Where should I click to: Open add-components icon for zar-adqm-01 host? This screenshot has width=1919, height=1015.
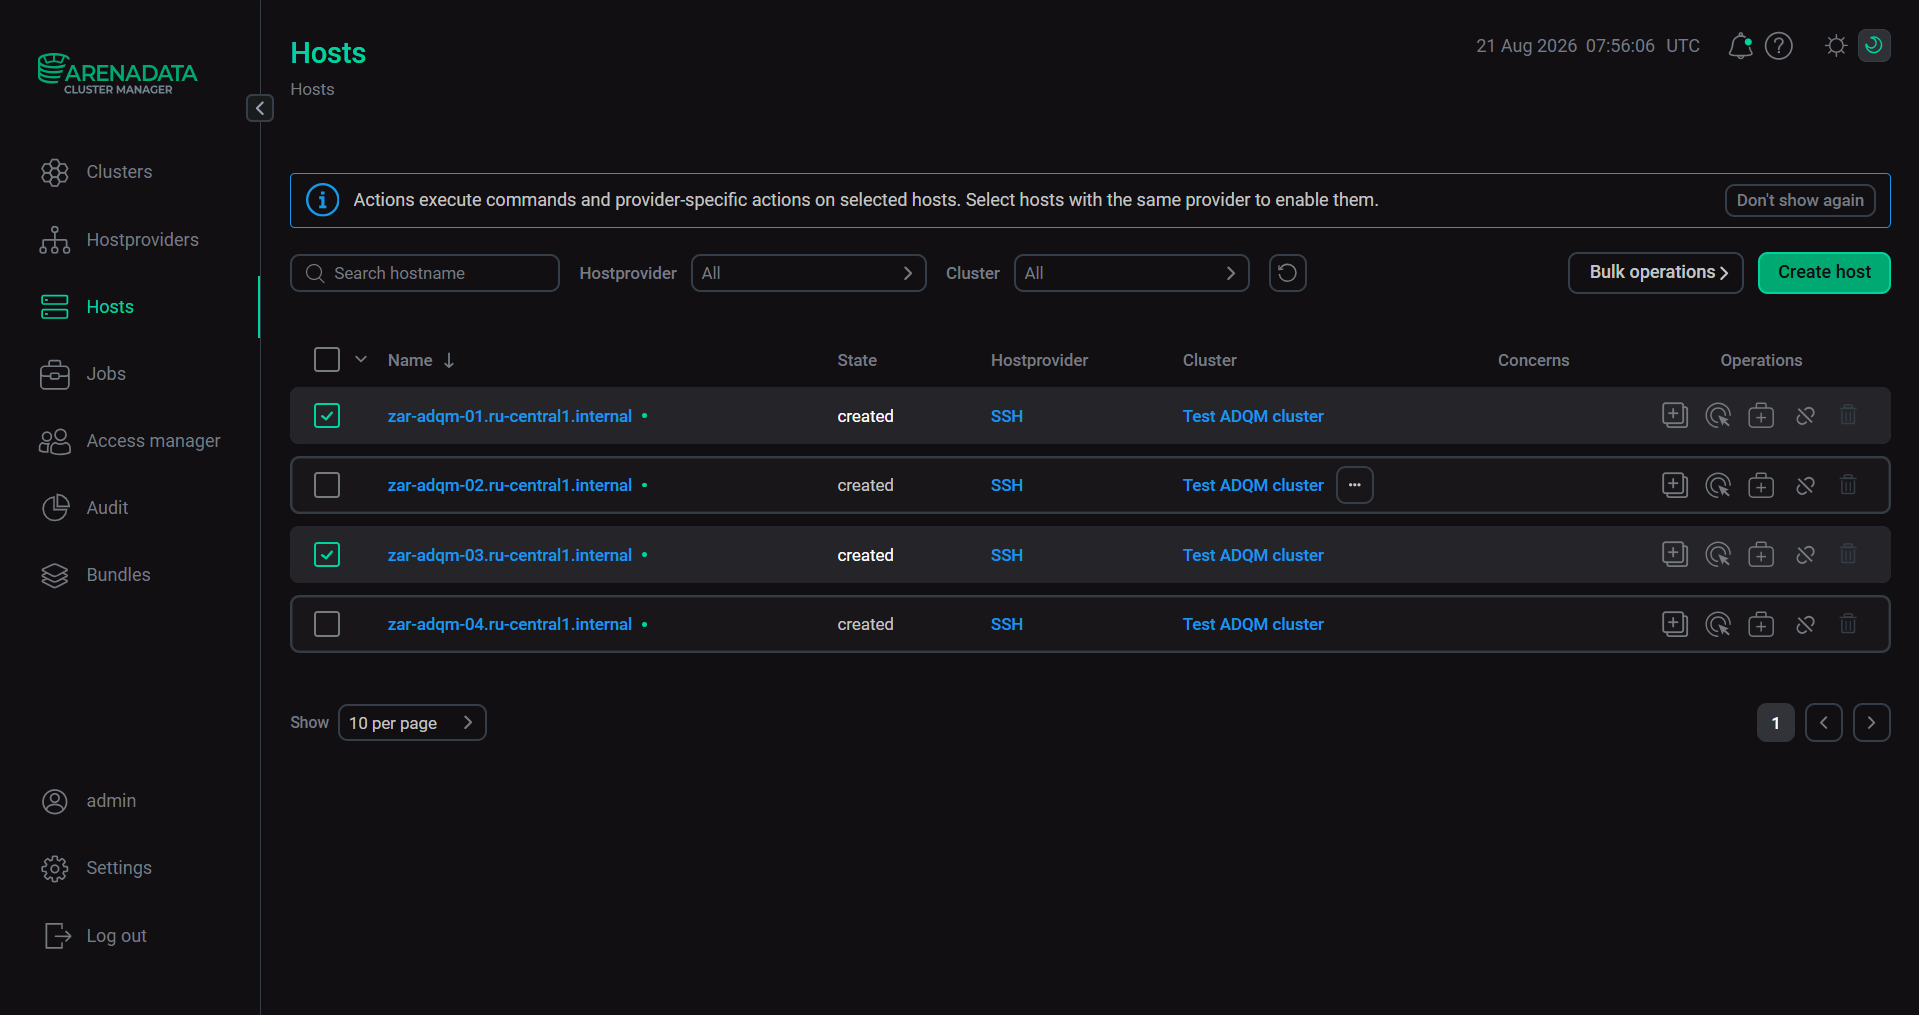(1675, 415)
